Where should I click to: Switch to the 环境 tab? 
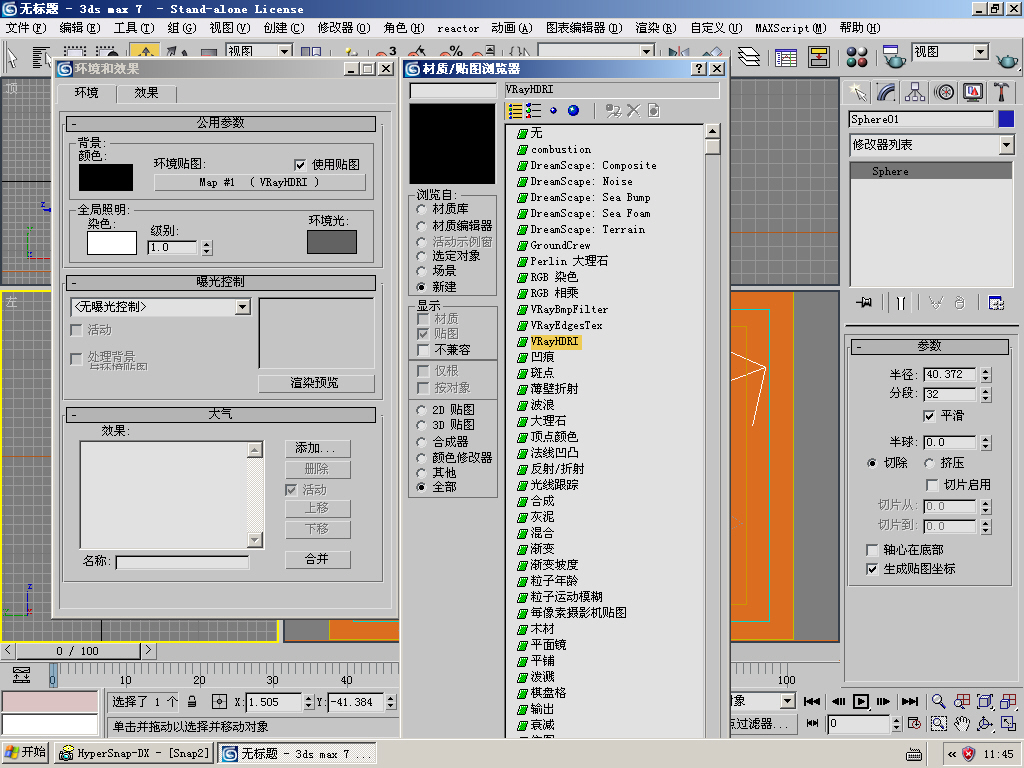pyautogui.click(x=86, y=93)
